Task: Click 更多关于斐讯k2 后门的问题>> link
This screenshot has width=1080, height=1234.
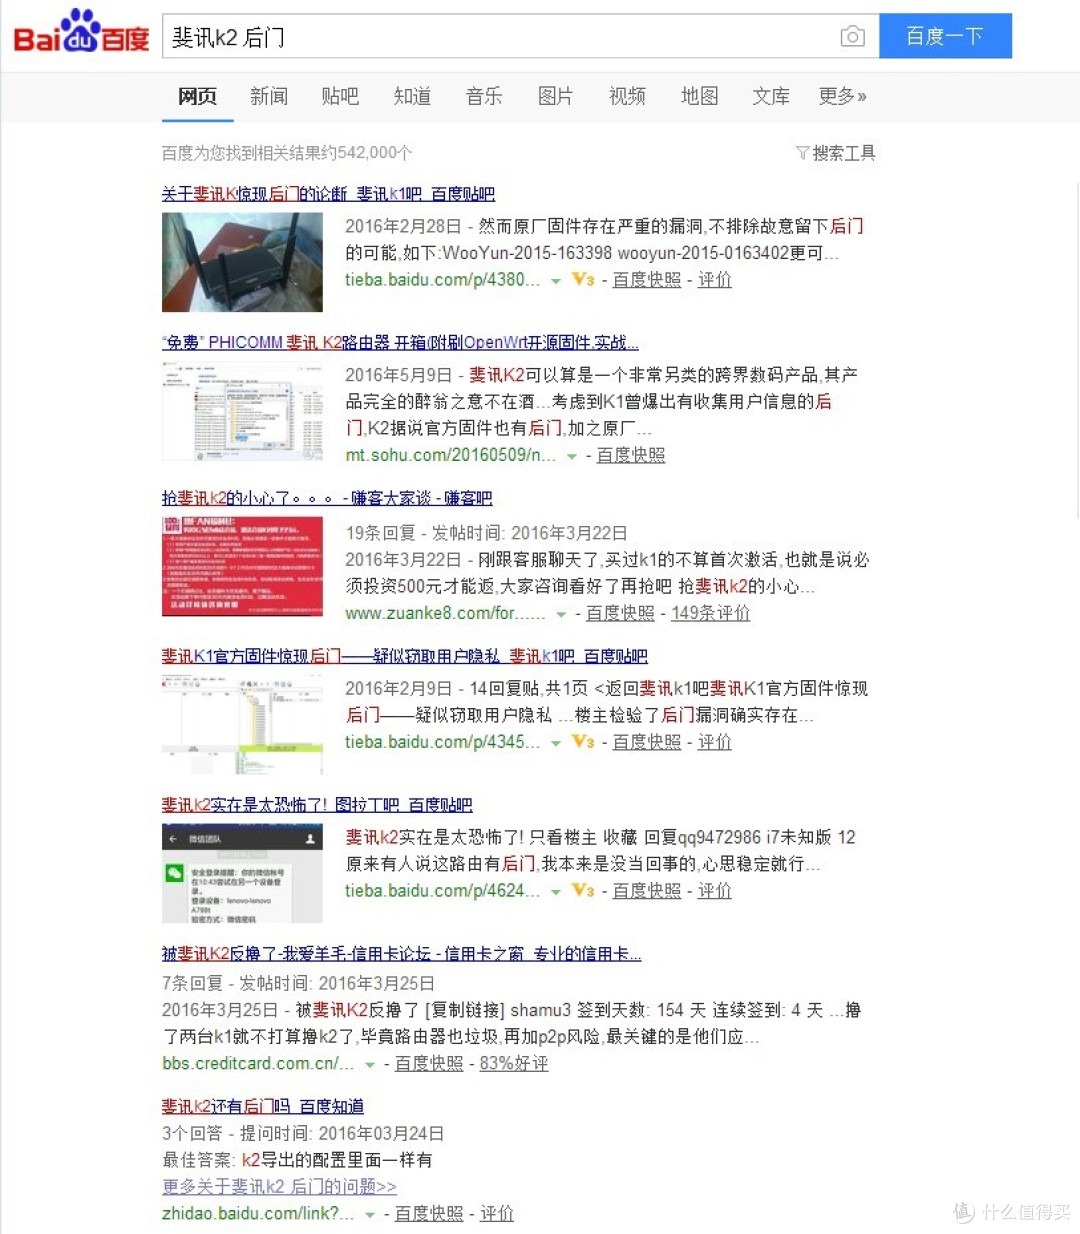Action: coord(279,1187)
